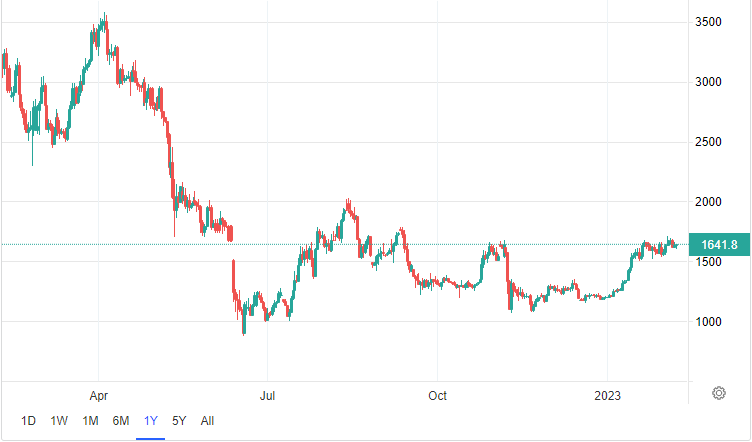Image resolution: width=752 pixels, height=442 pixels.
Task: Click the 1641.8 current price label
Action: click(x=719, y=245)
